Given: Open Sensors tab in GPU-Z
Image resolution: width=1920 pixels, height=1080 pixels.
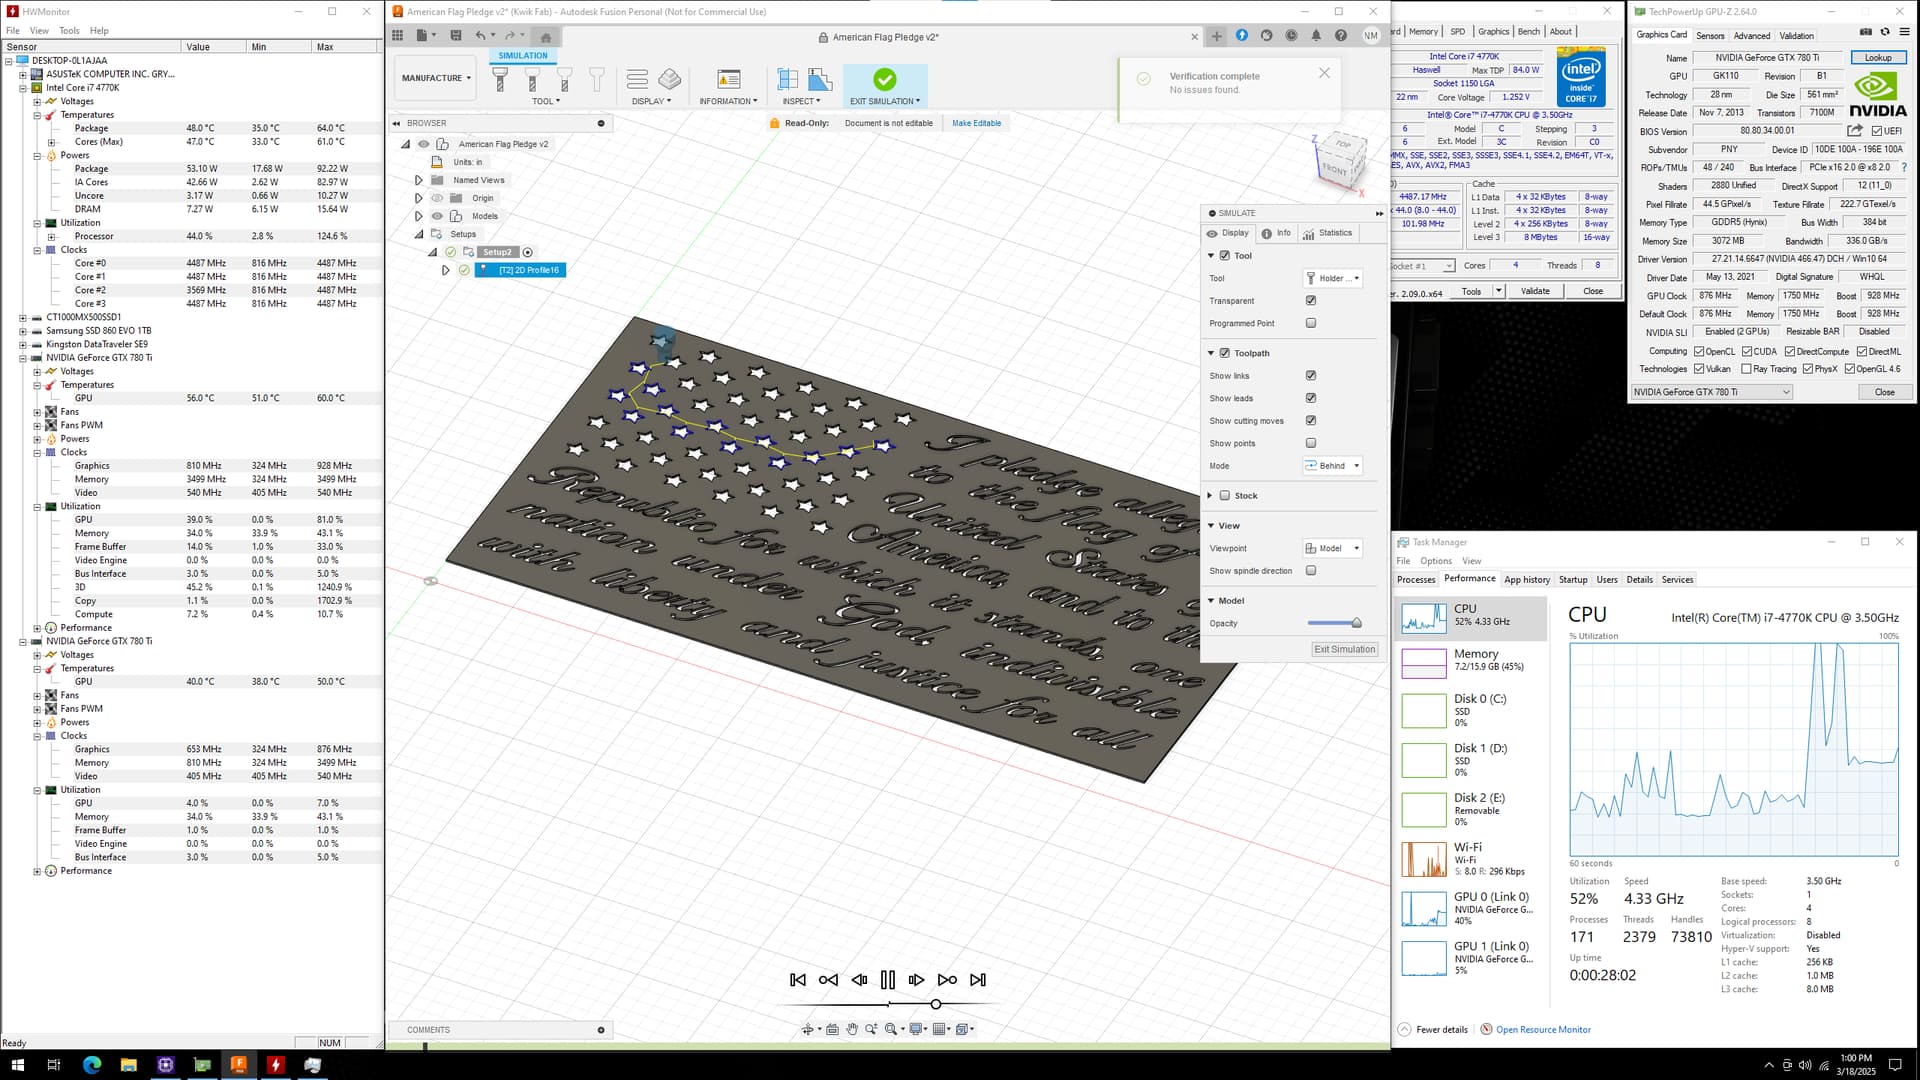Looking at the screenshot, I should [1710, 35].
